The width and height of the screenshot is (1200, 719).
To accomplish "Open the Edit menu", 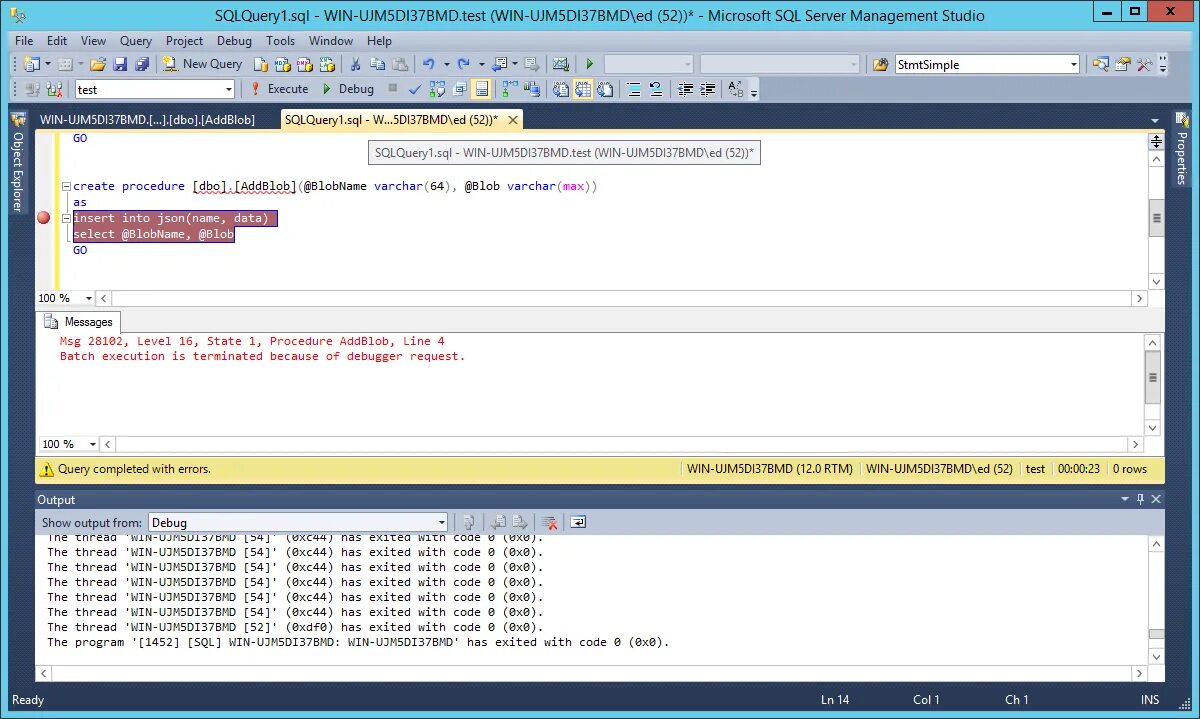I will pyautogui.click(x=57, y=41).
